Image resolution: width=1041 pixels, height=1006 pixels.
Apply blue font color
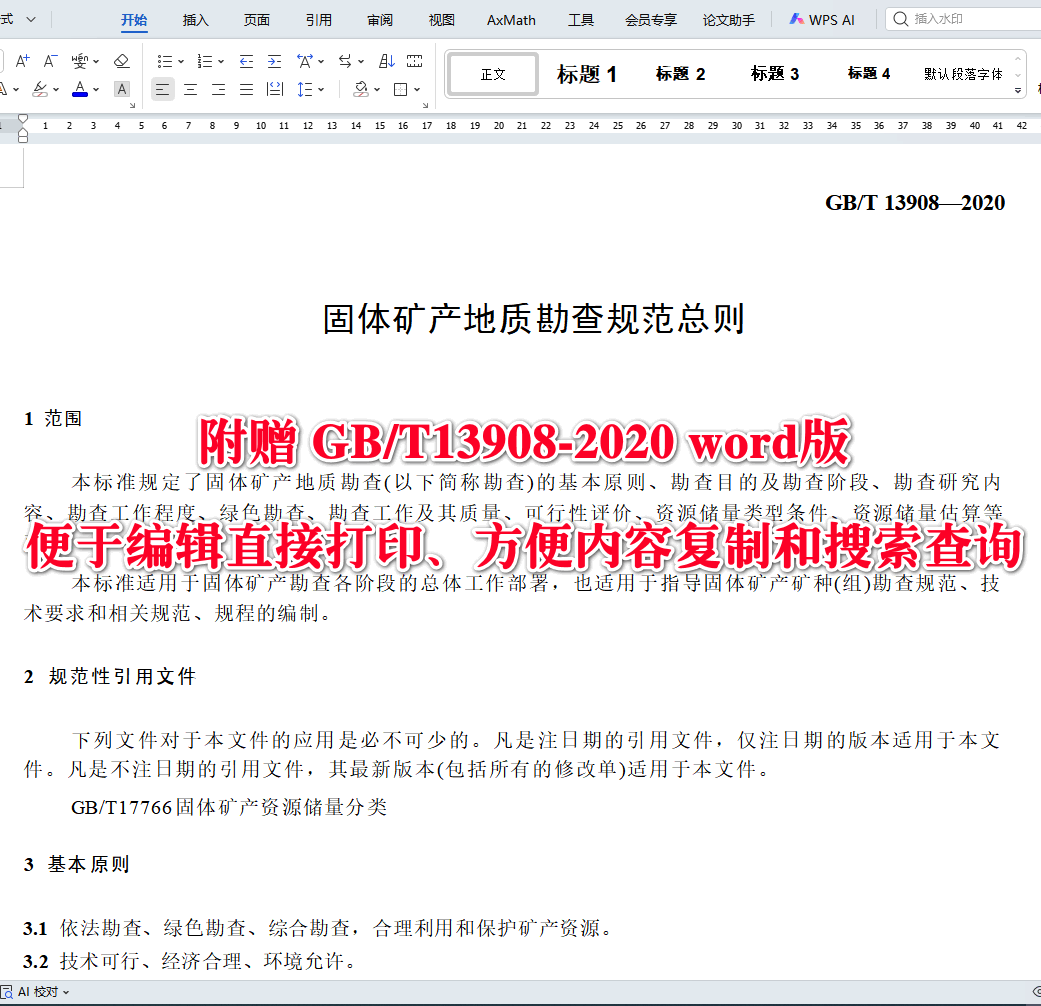coord(80,89)
